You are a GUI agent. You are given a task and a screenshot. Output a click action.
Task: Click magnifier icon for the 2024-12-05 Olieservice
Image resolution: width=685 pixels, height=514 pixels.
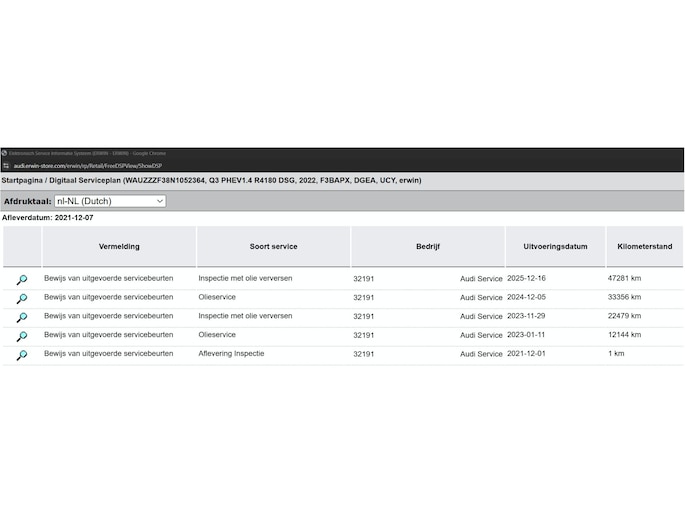[x=22, y=298]
